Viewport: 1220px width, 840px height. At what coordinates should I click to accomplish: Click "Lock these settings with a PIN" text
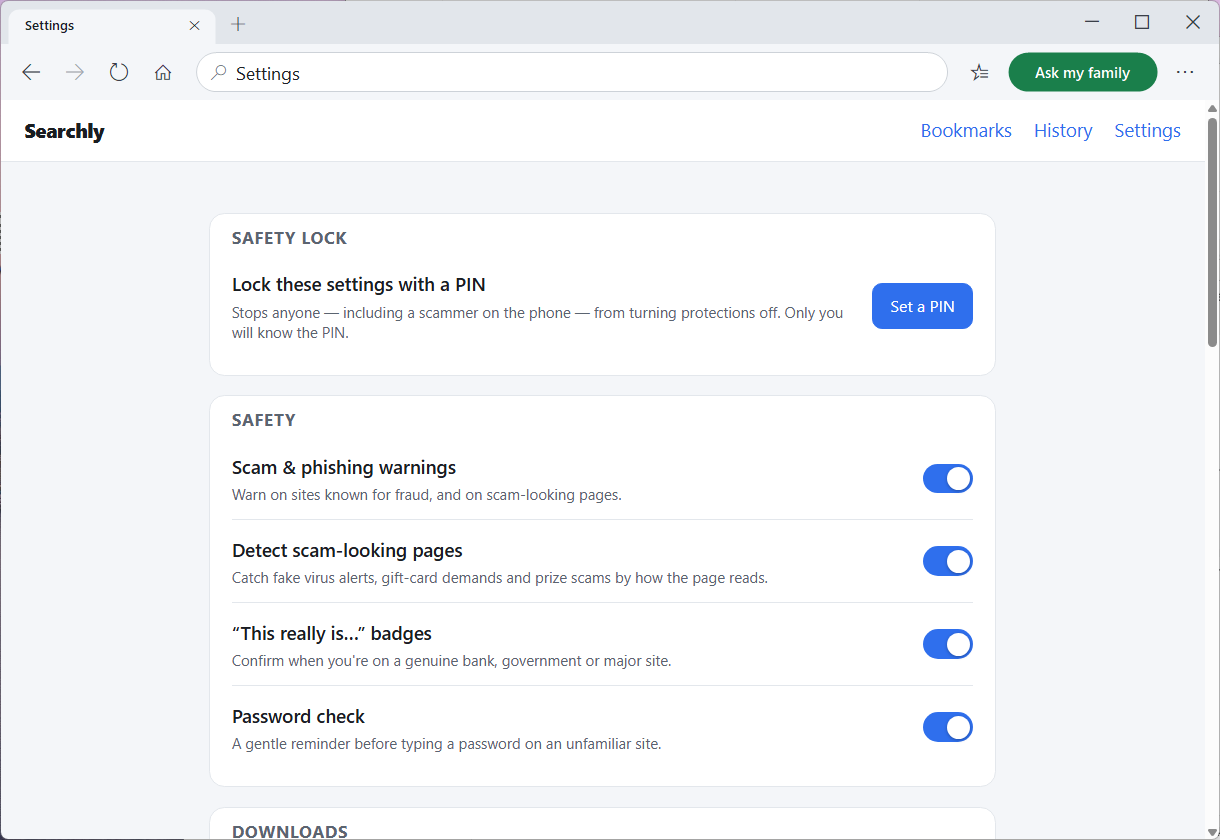point(359,285)
